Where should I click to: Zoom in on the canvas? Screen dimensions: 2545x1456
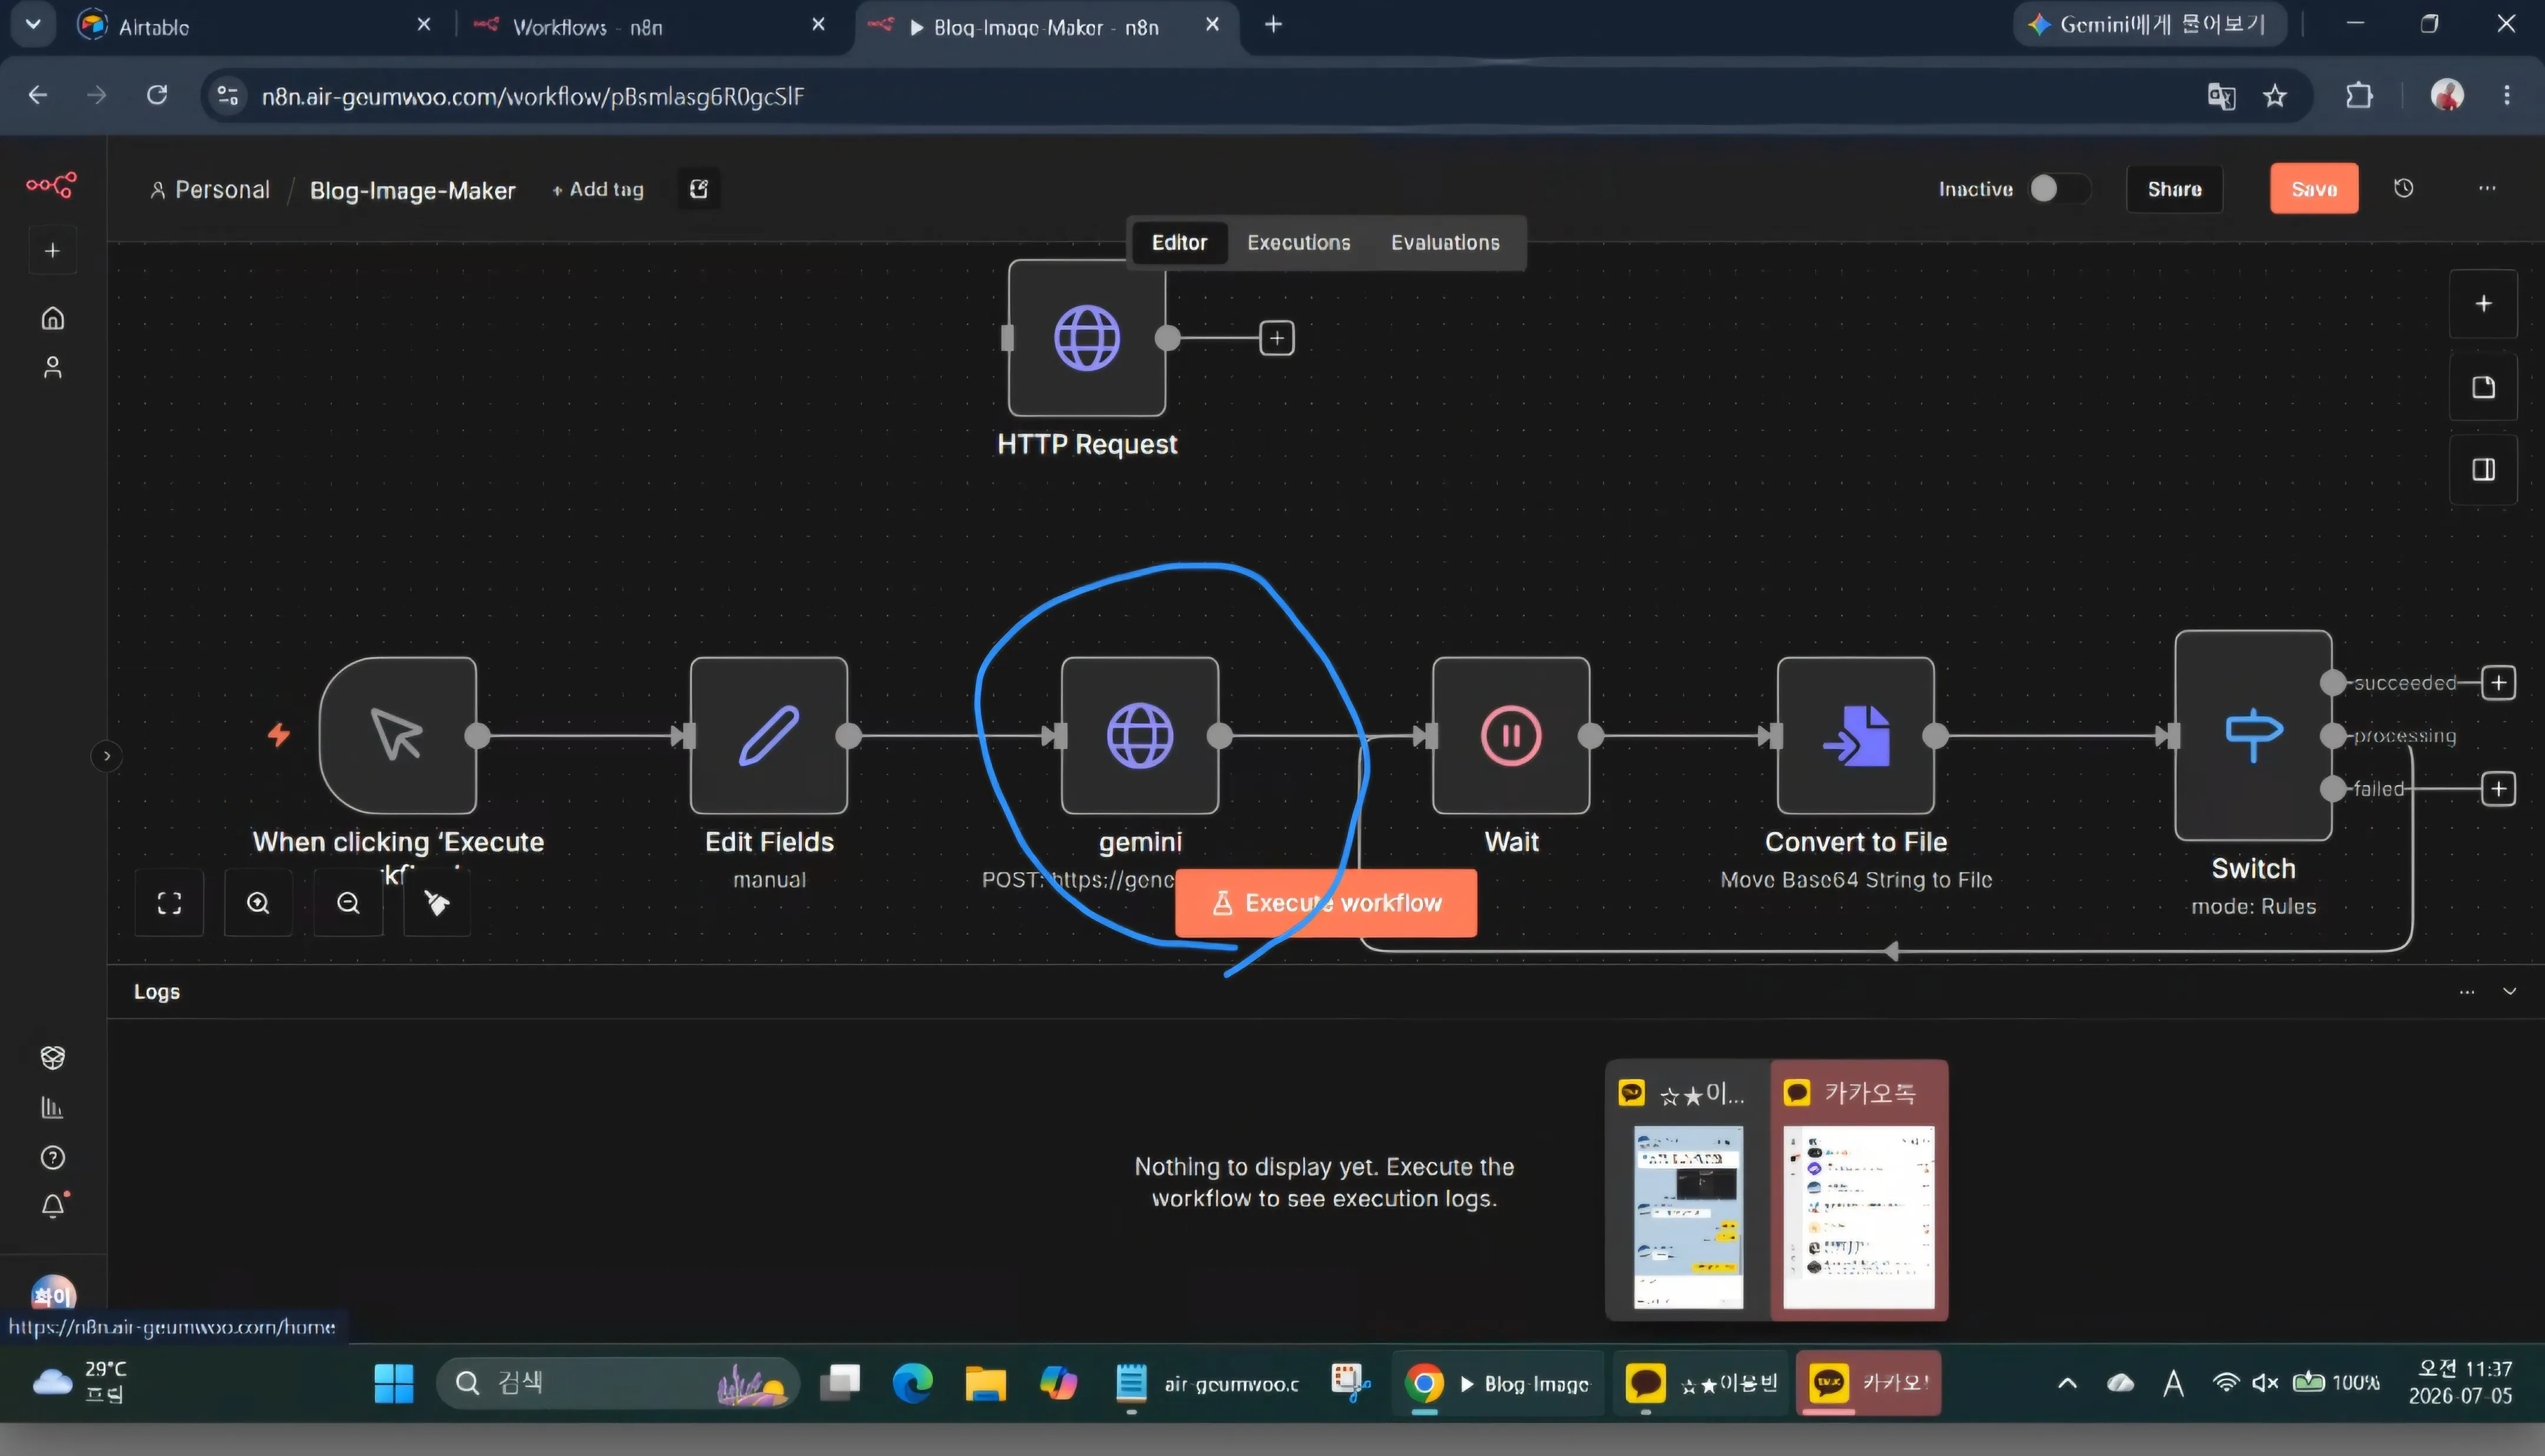(258, 903)
